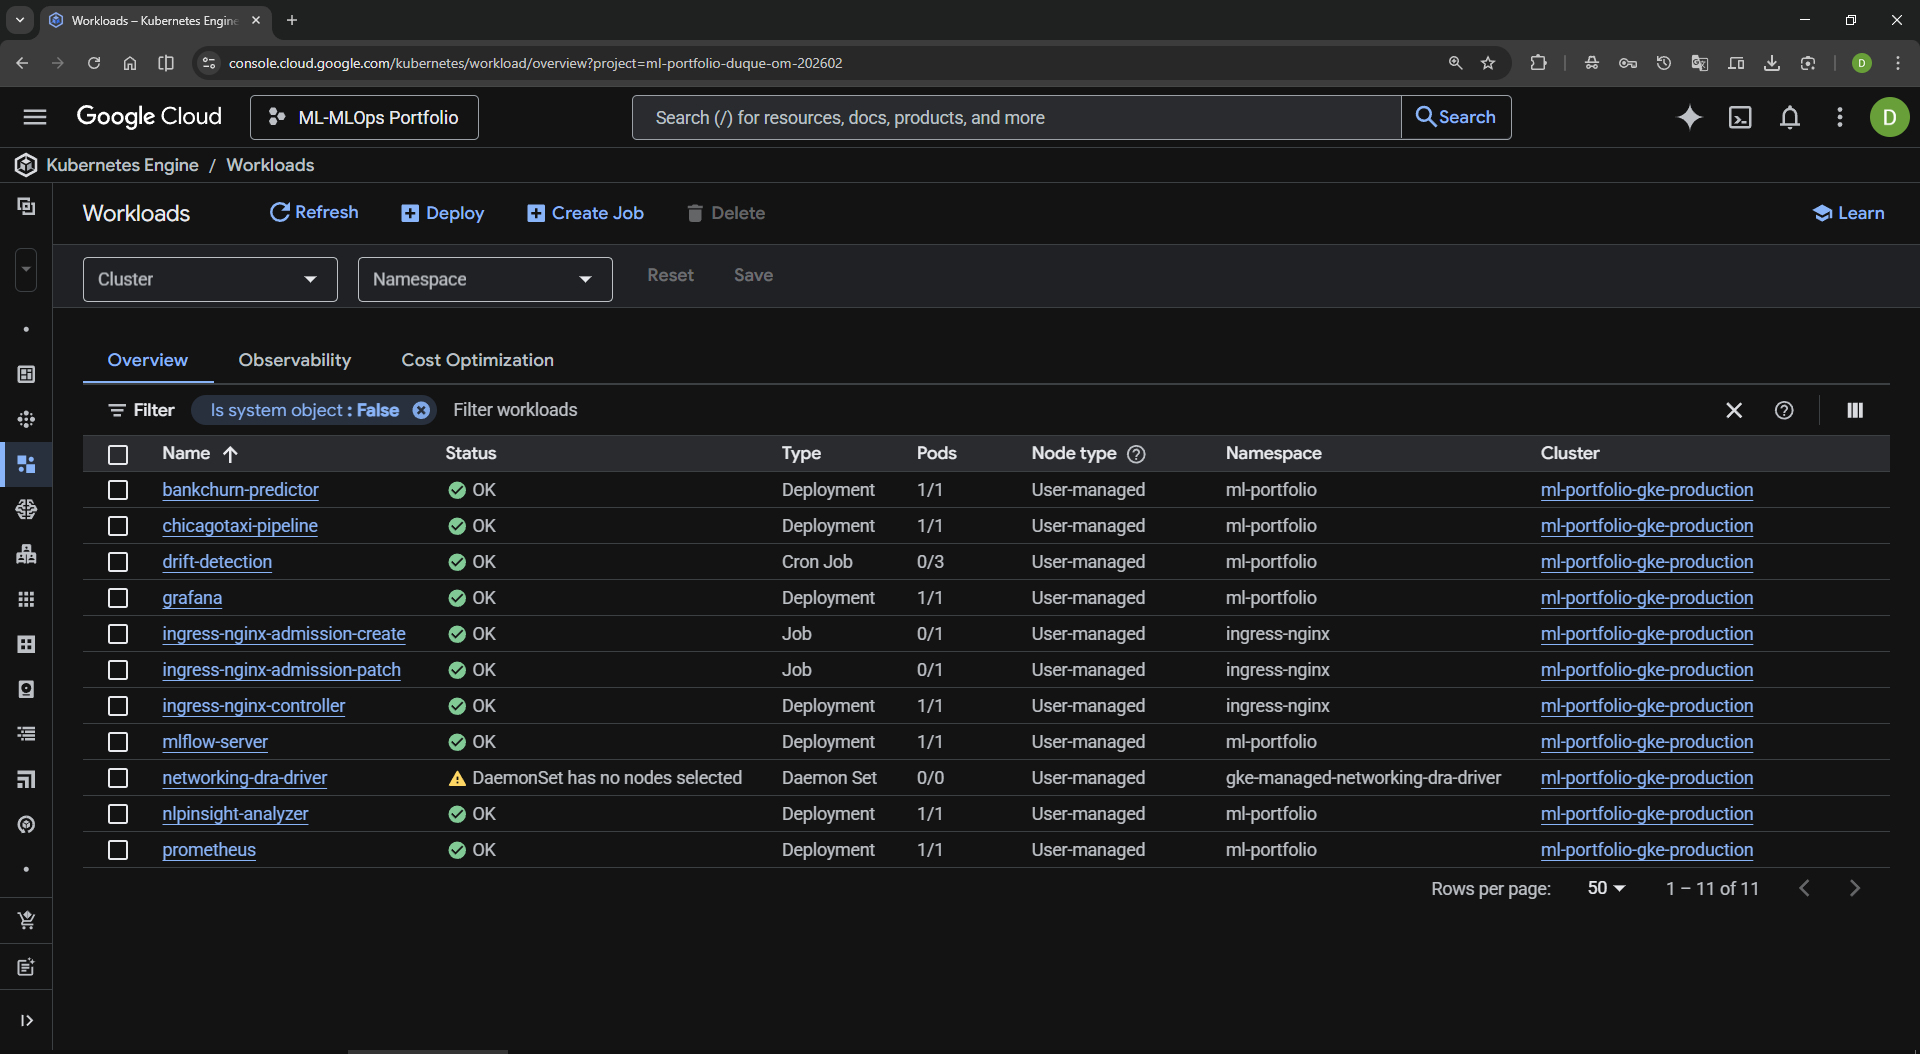Clear all filters with the X icon
The width and height of the screenshot is (1920, 1054).
coord(1733,410)
